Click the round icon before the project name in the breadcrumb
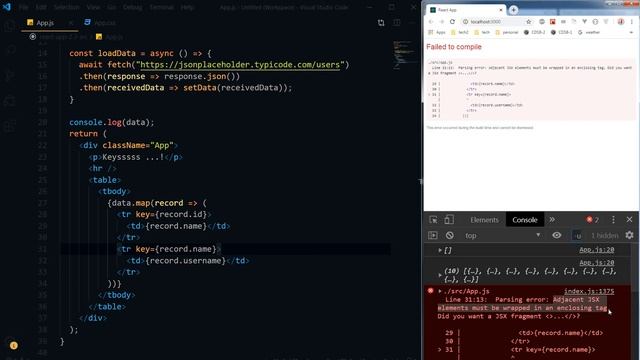The image size is (640, 360). point(33,37)
